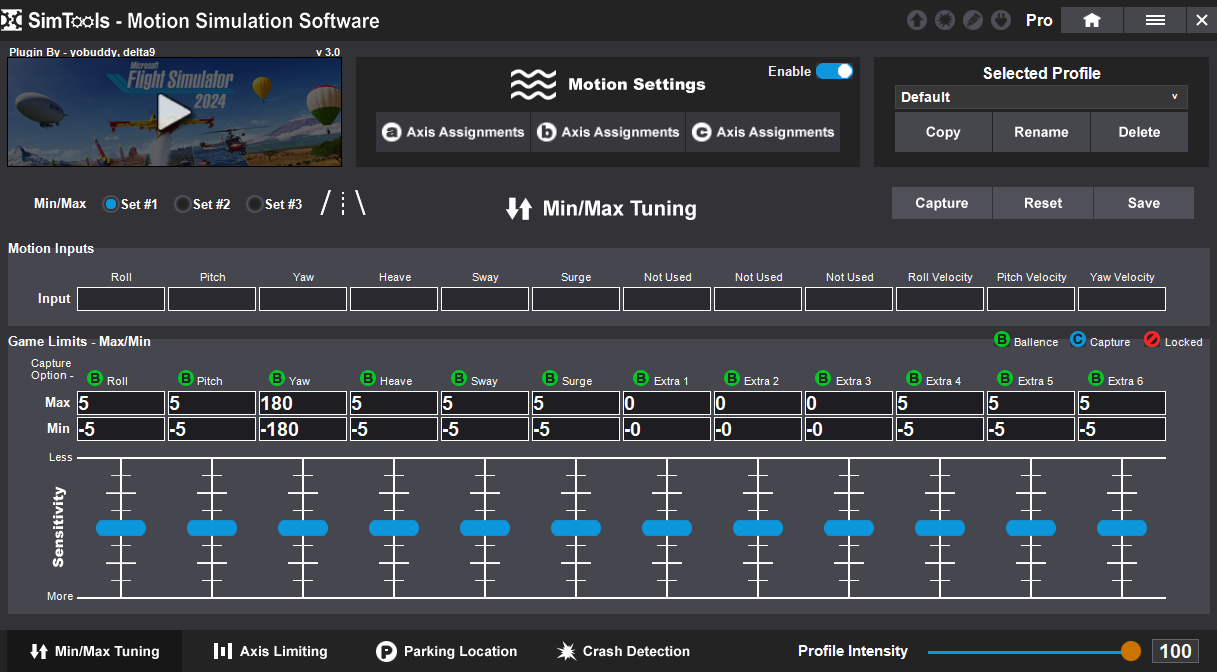Screen dimensions: 1217x672
Task: Click the pencil edit icon in title bar
Action: pos(973,20)
